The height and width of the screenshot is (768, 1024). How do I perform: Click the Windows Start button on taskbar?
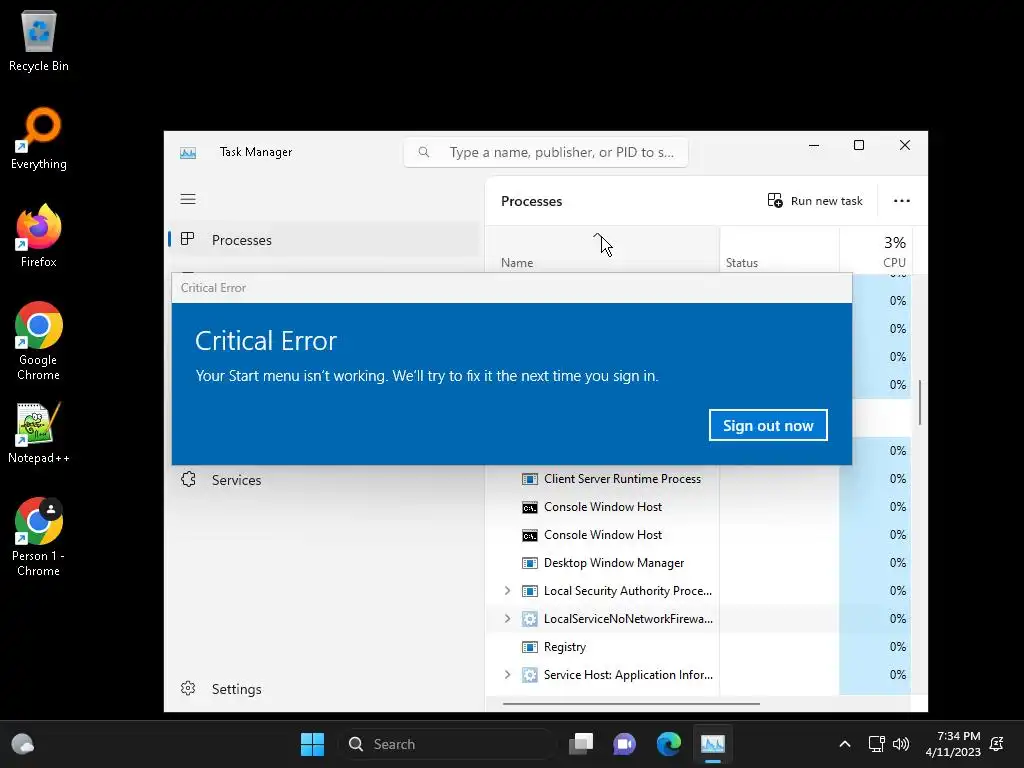pos(312,744)
